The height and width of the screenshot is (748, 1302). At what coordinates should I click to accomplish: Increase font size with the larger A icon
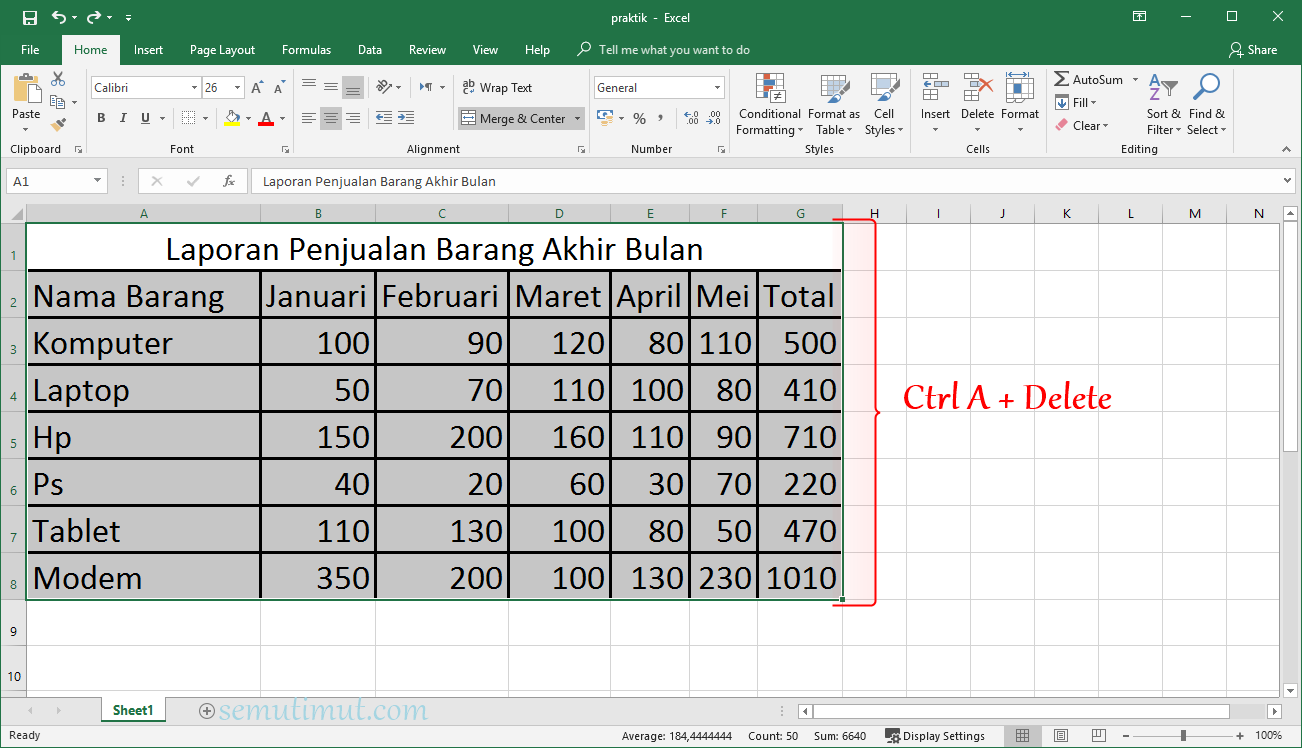click(x=258, y=88)
